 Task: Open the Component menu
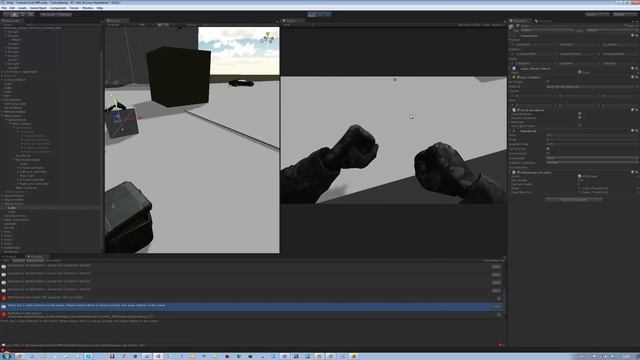(x=58, y=8)
